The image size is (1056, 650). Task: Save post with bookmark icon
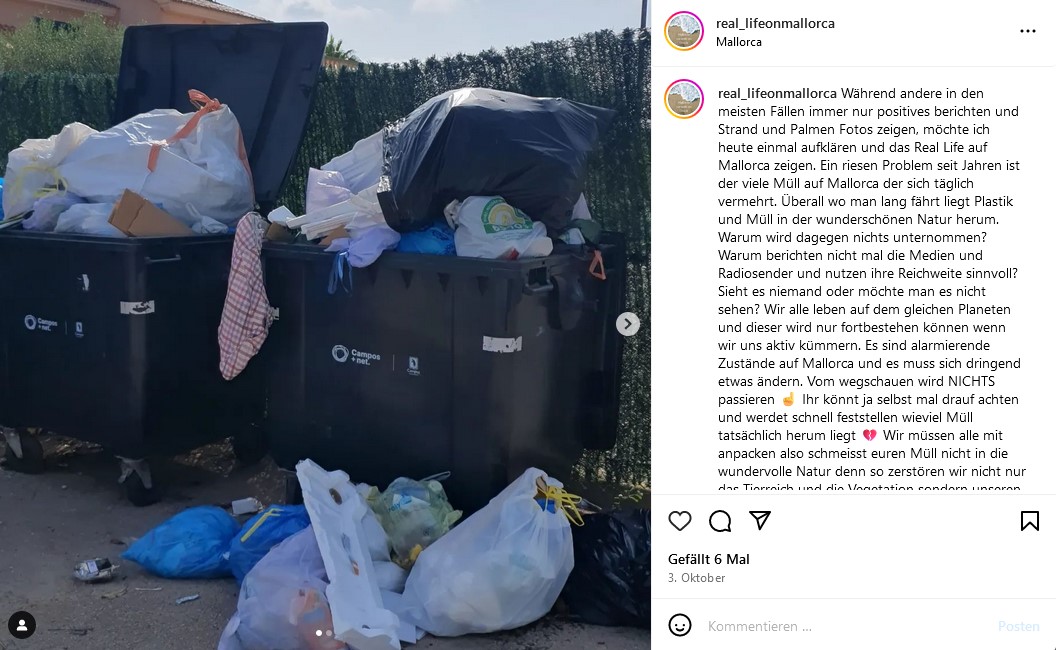[x=1029, y=521]
